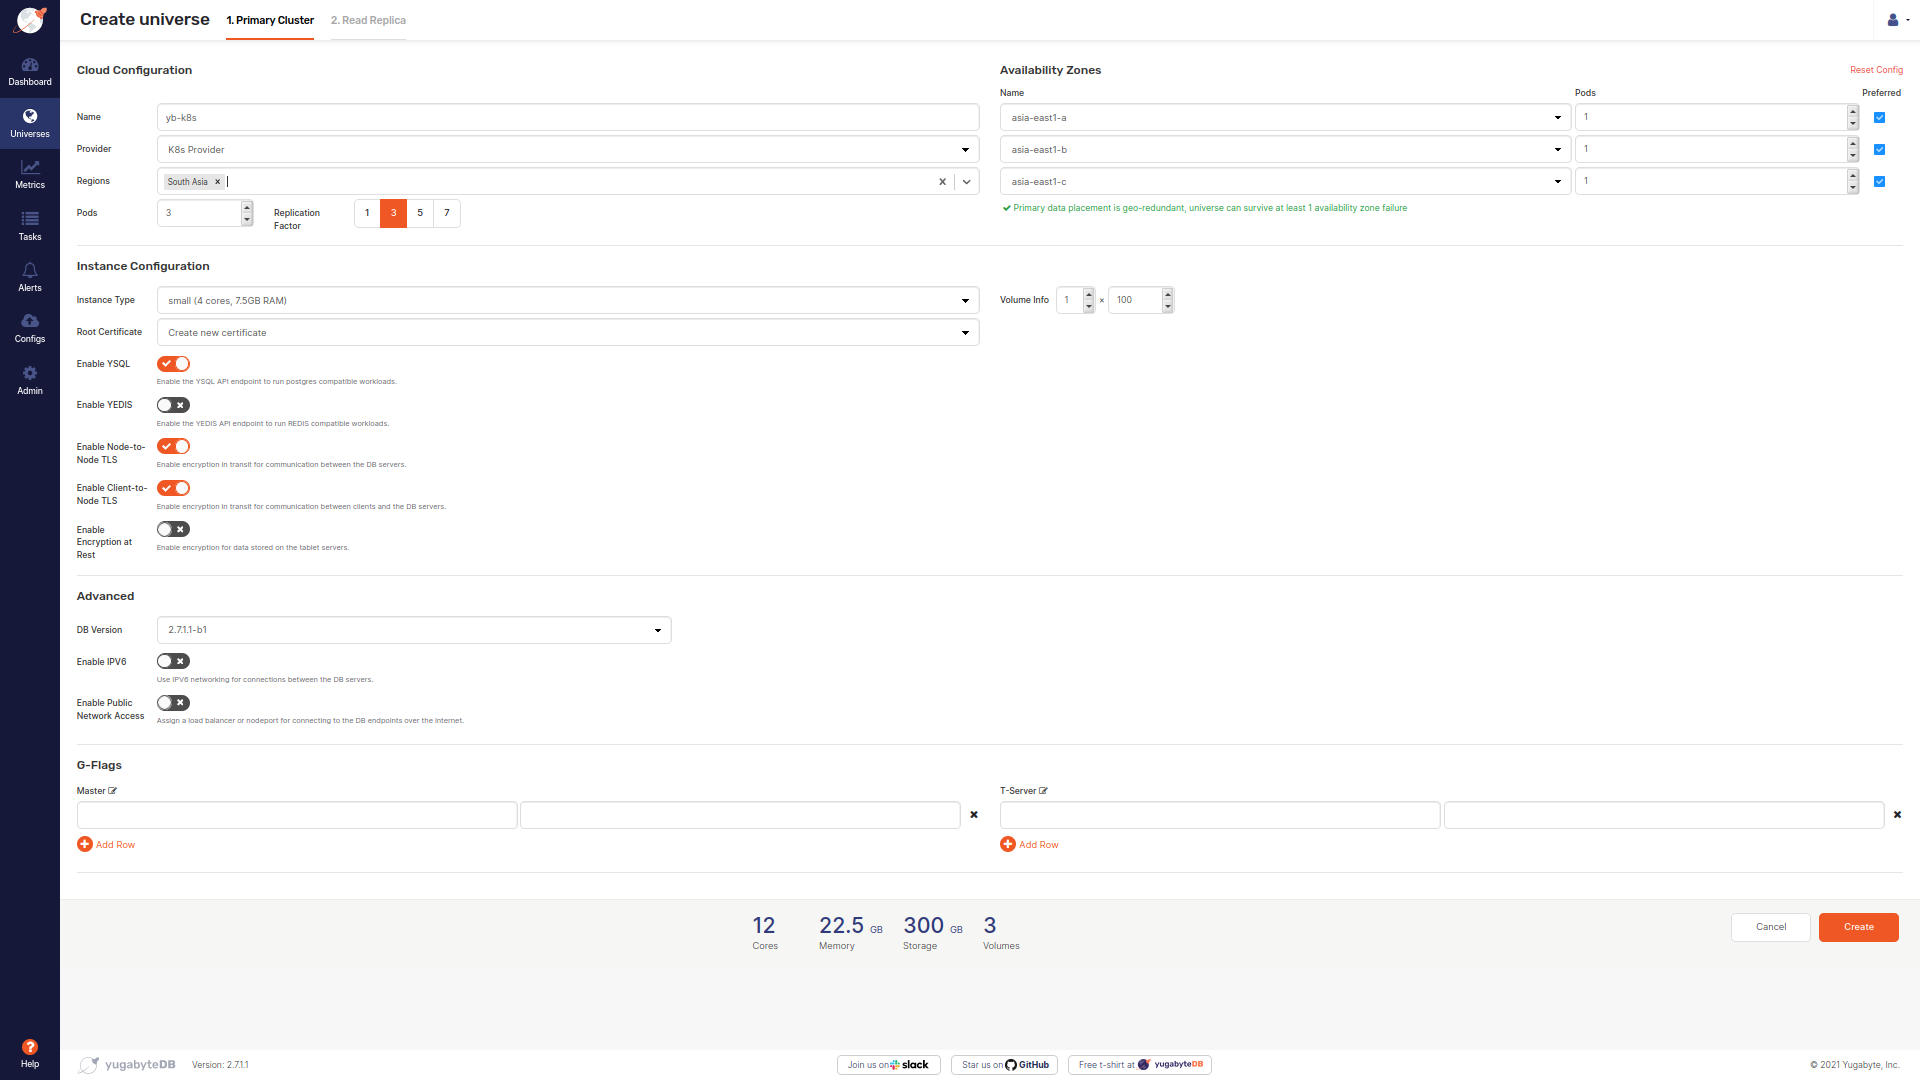
Task: Open the Admin gear icon
Action: [x=30, y=380]
